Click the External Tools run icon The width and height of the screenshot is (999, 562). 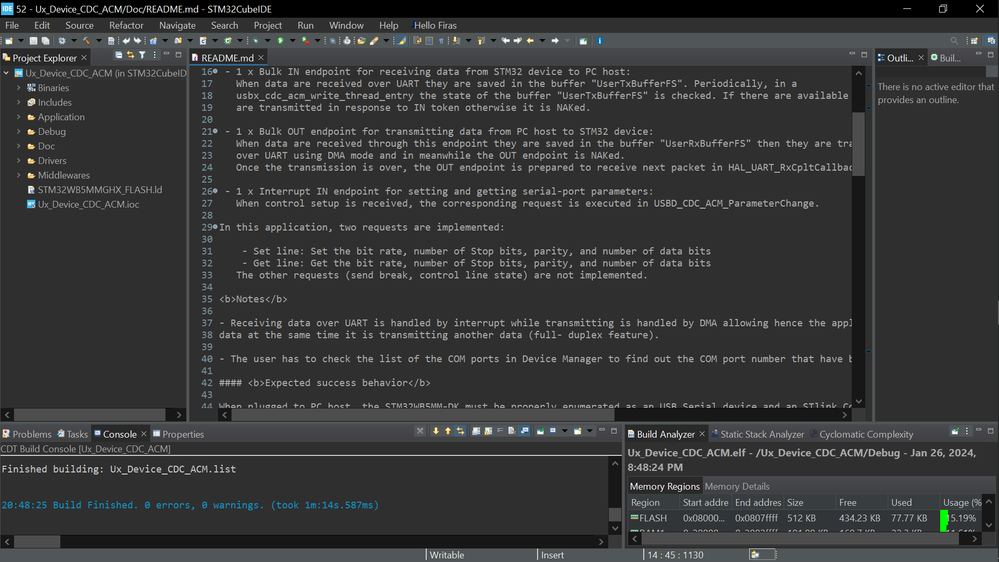point(305,41)
